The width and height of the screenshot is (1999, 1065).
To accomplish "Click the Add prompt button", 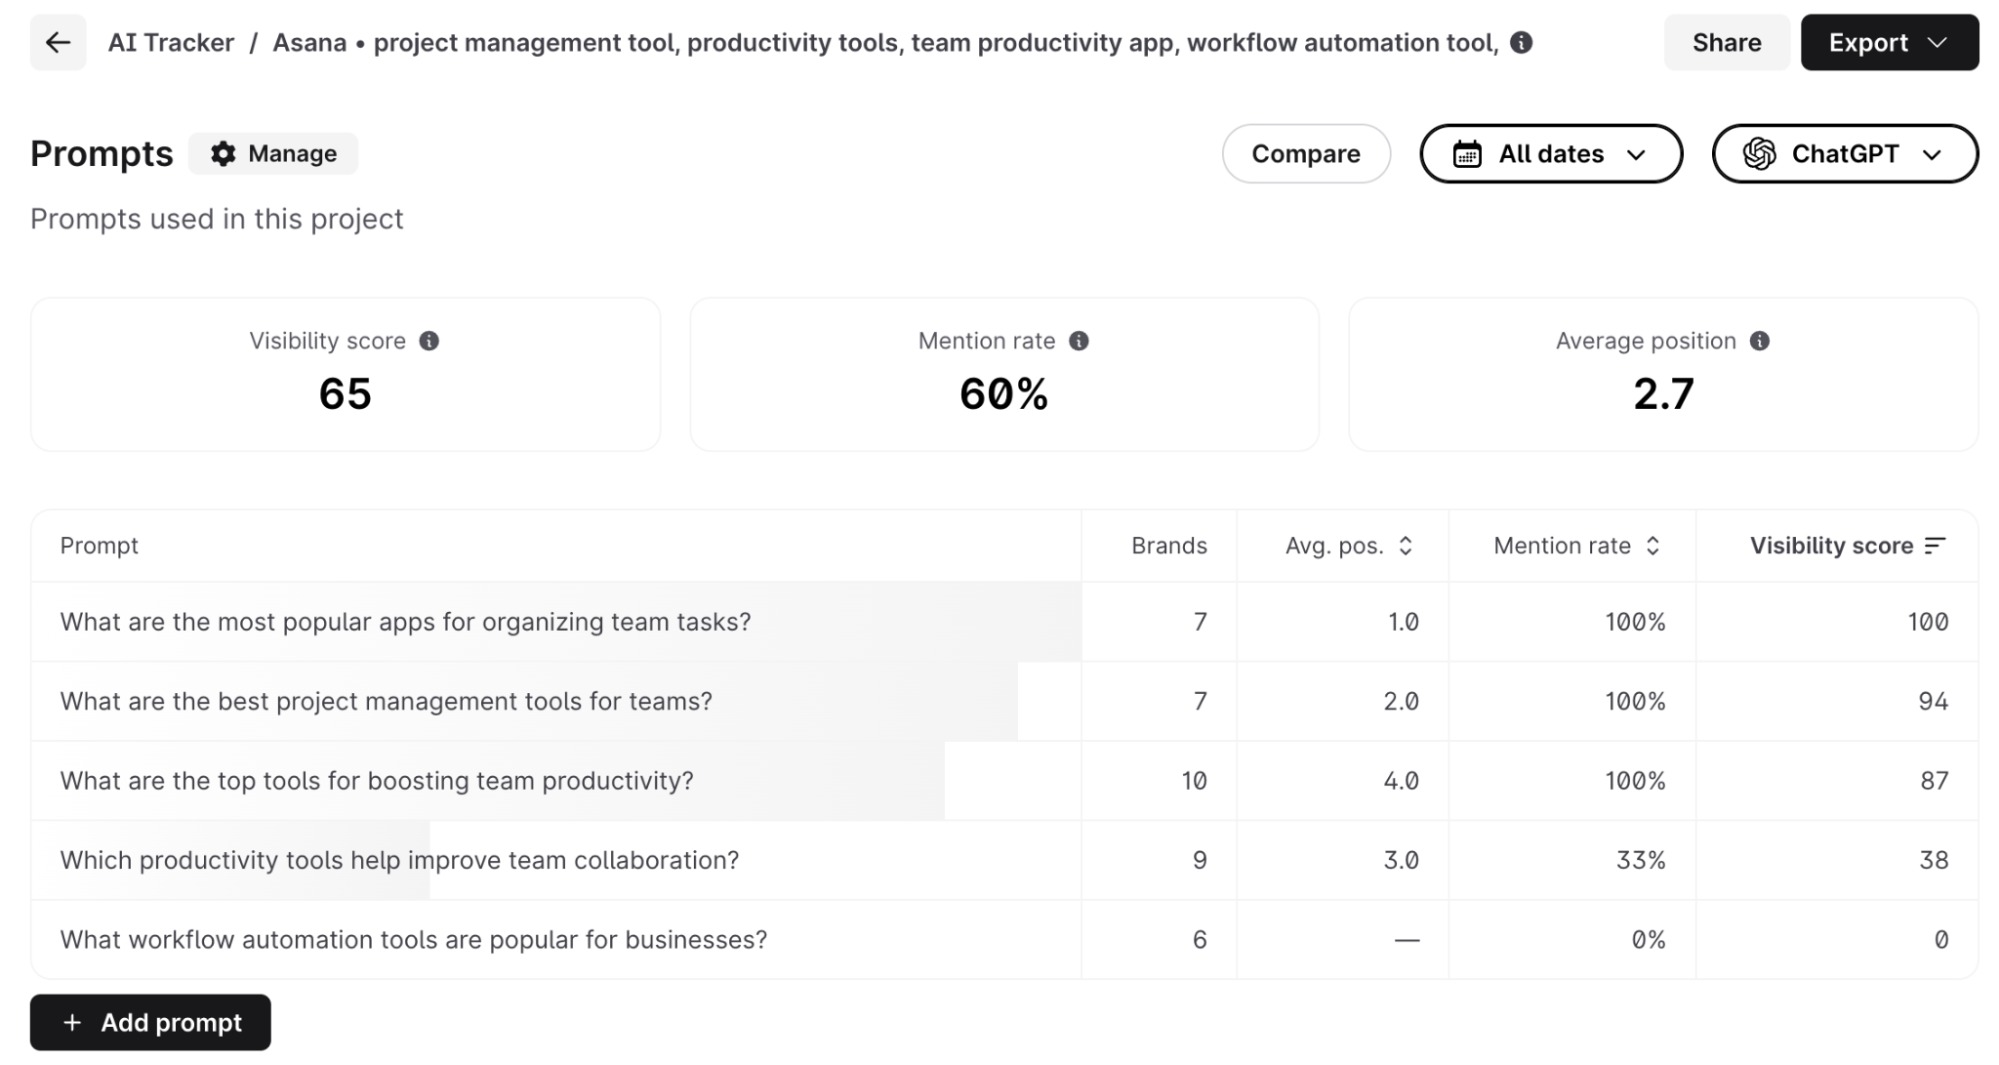I will coord(150,1022).
